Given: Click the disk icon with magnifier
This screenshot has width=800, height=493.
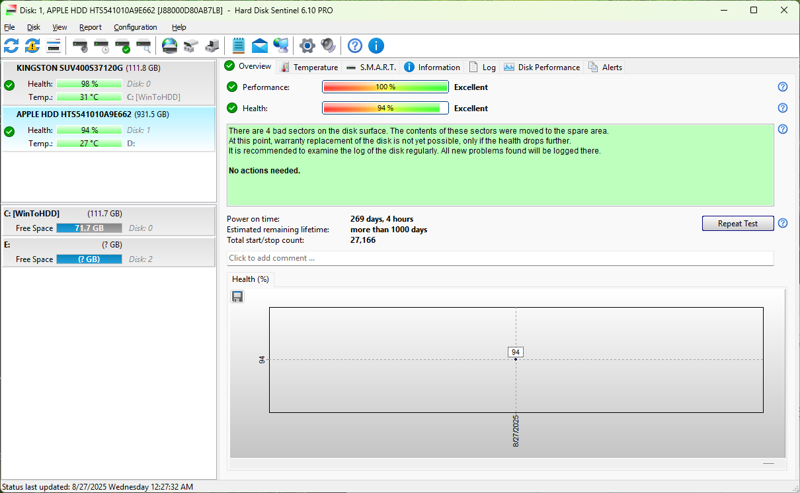Looking at the screenshot, I should [x=144, y=46].
